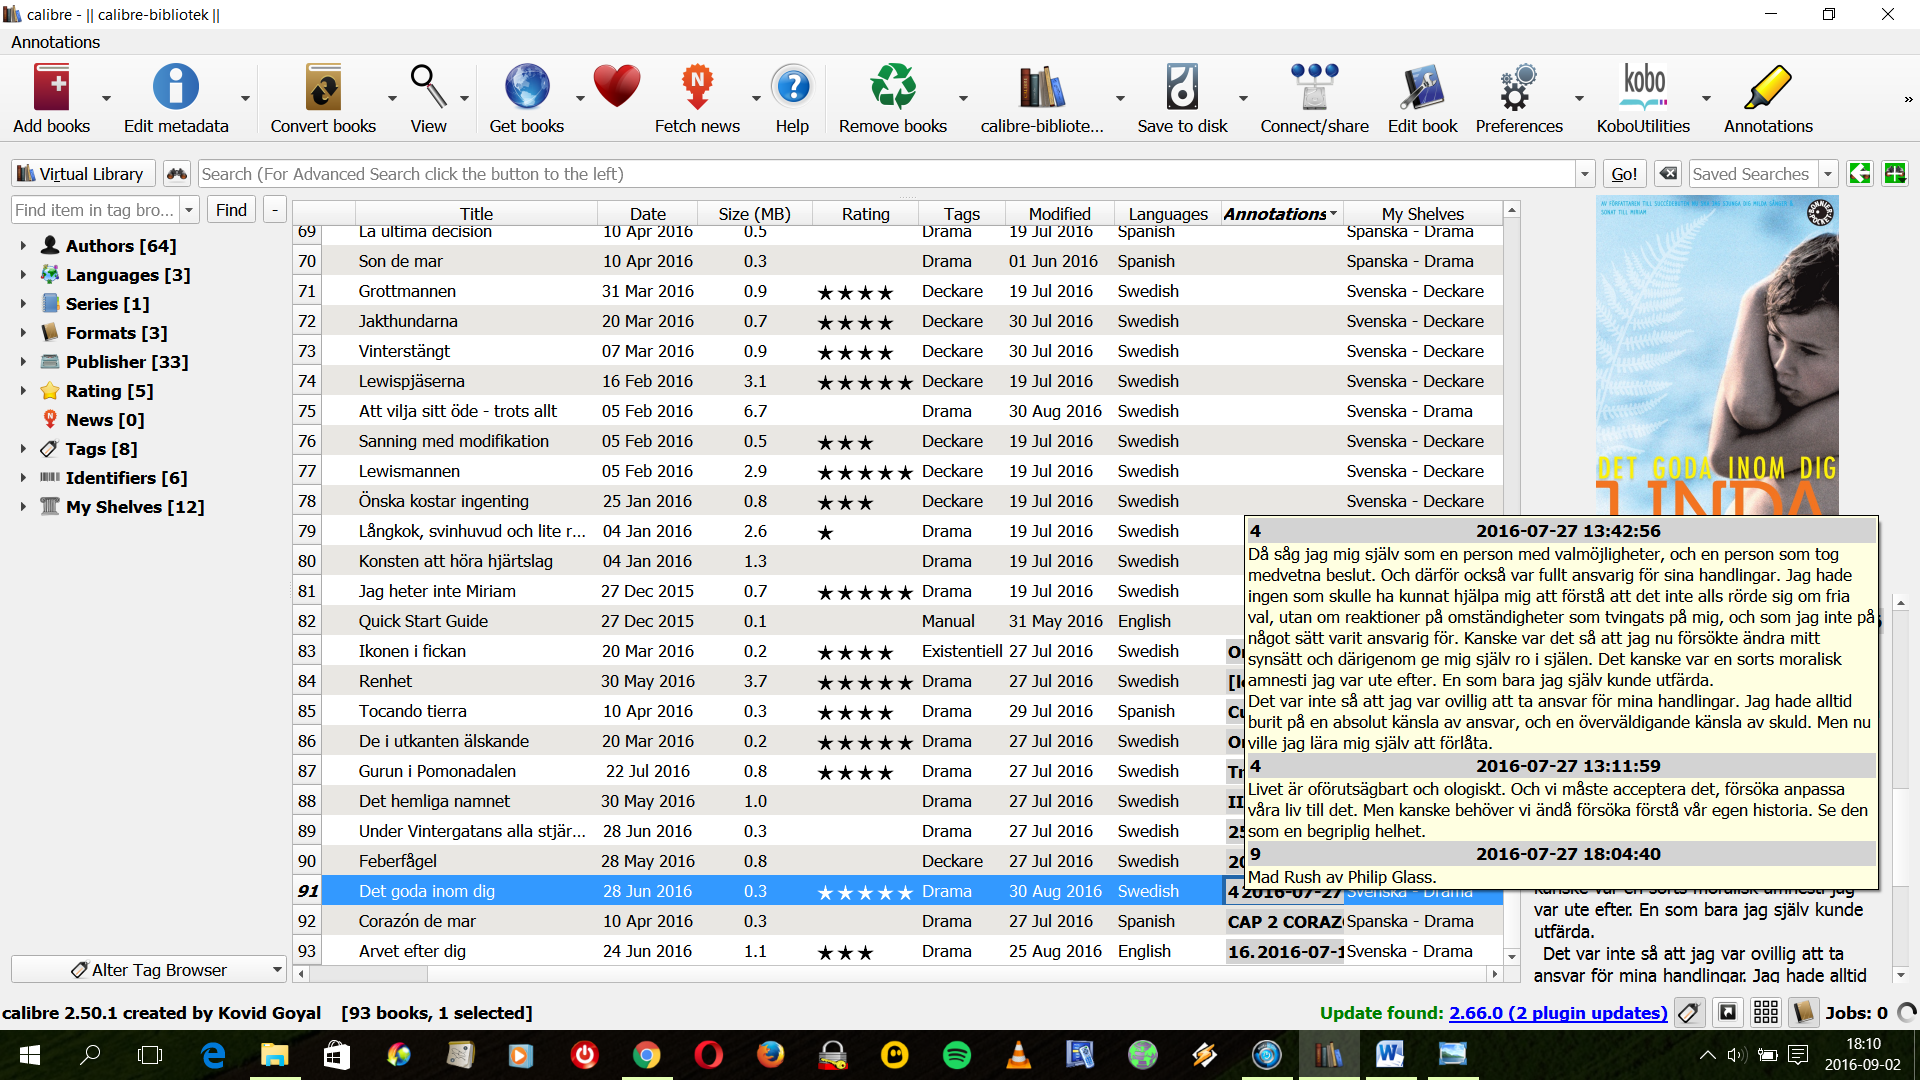This screenshot has width=1920, height=1080.
Task: Toggle the Cover Grid view button
Action: (1765, 1013)
